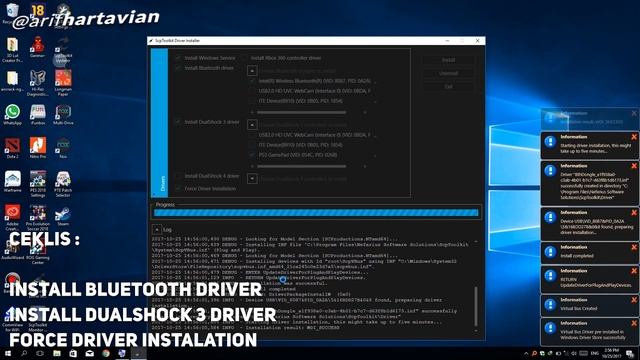Screen dimensions: 640x360
Task: Click the taskbar clock showing 2:56 PM
Action: [x=611, y=353]
